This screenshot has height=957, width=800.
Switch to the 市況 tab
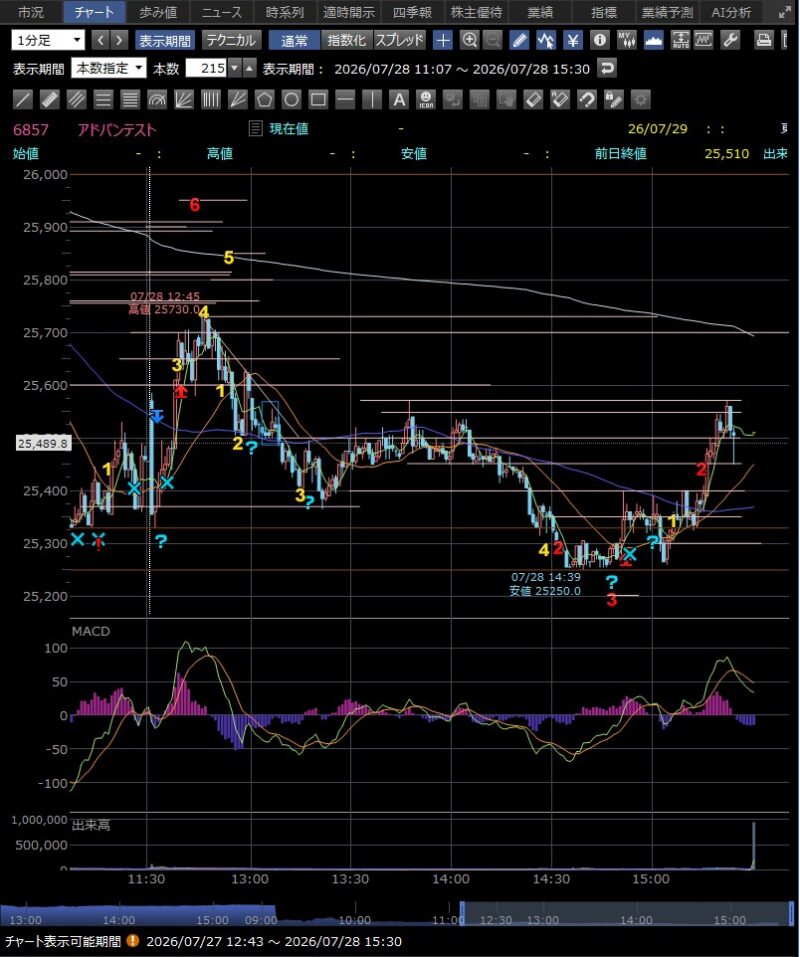[31, 12]
